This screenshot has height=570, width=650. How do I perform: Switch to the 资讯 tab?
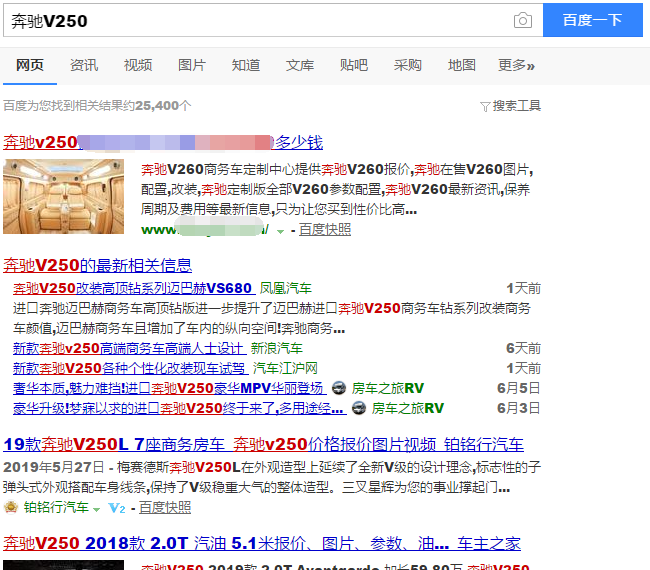click(x=84, y=65)
